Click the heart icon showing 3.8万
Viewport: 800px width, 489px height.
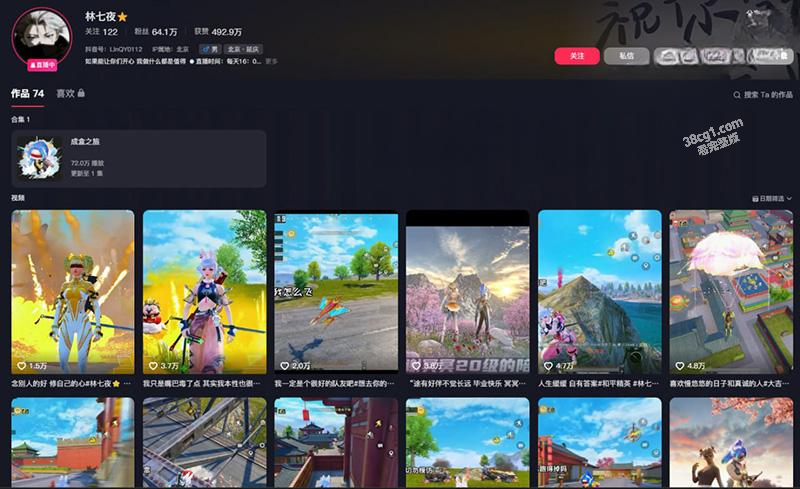(416, 366)
